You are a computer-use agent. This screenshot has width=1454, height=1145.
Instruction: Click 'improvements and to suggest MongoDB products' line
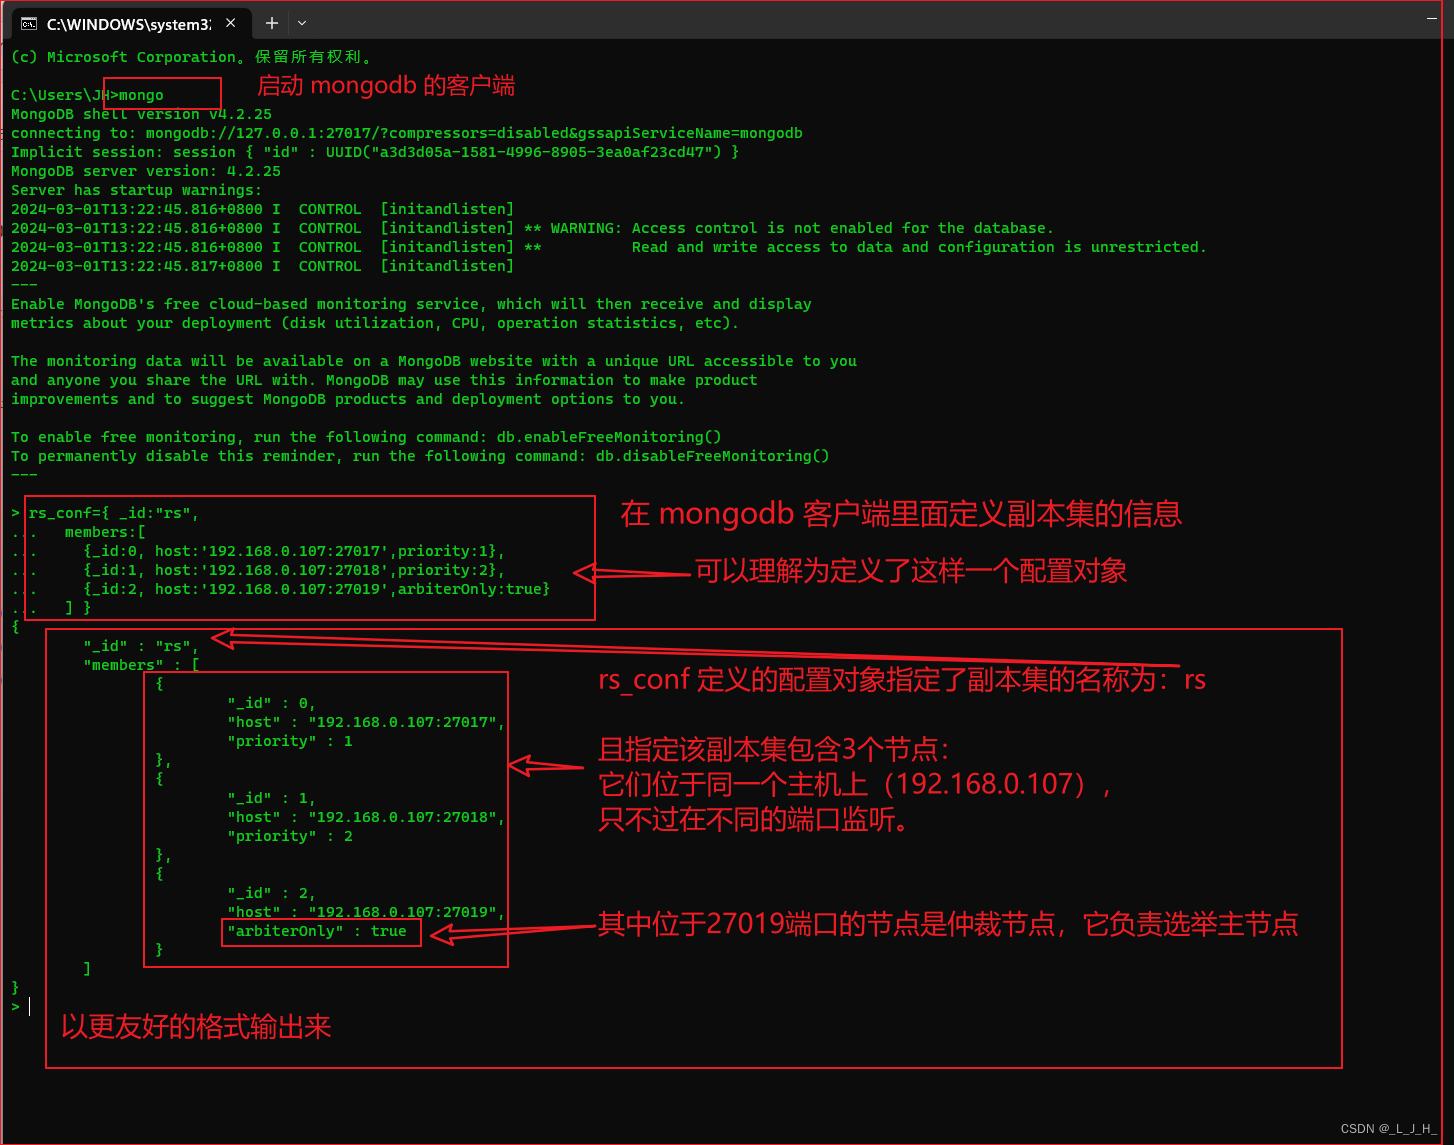click(348, 399)
